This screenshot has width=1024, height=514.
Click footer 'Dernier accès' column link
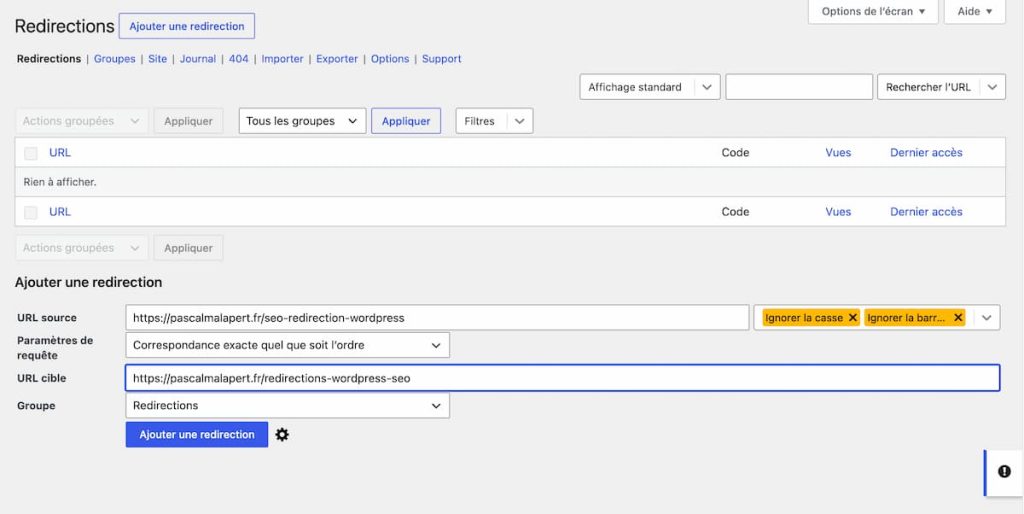pos(926,212)
